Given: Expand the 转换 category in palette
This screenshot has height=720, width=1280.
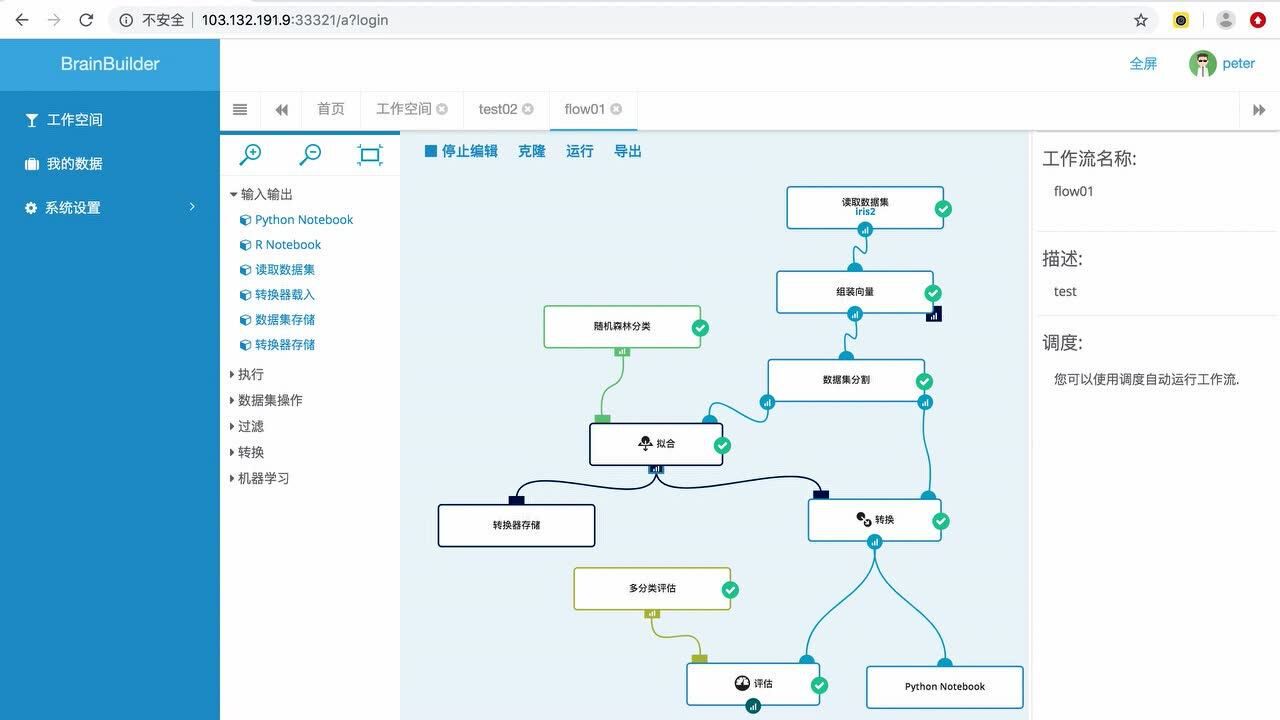Looking at the screenshot, I should [246, 452].
